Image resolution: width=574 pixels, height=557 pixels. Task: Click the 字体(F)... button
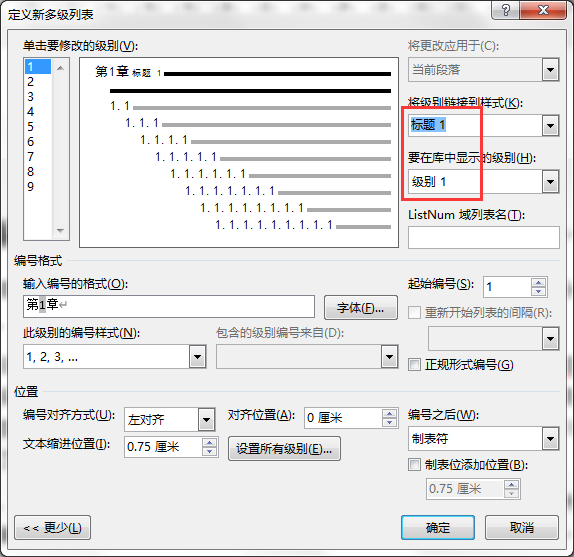coord(361,308)
